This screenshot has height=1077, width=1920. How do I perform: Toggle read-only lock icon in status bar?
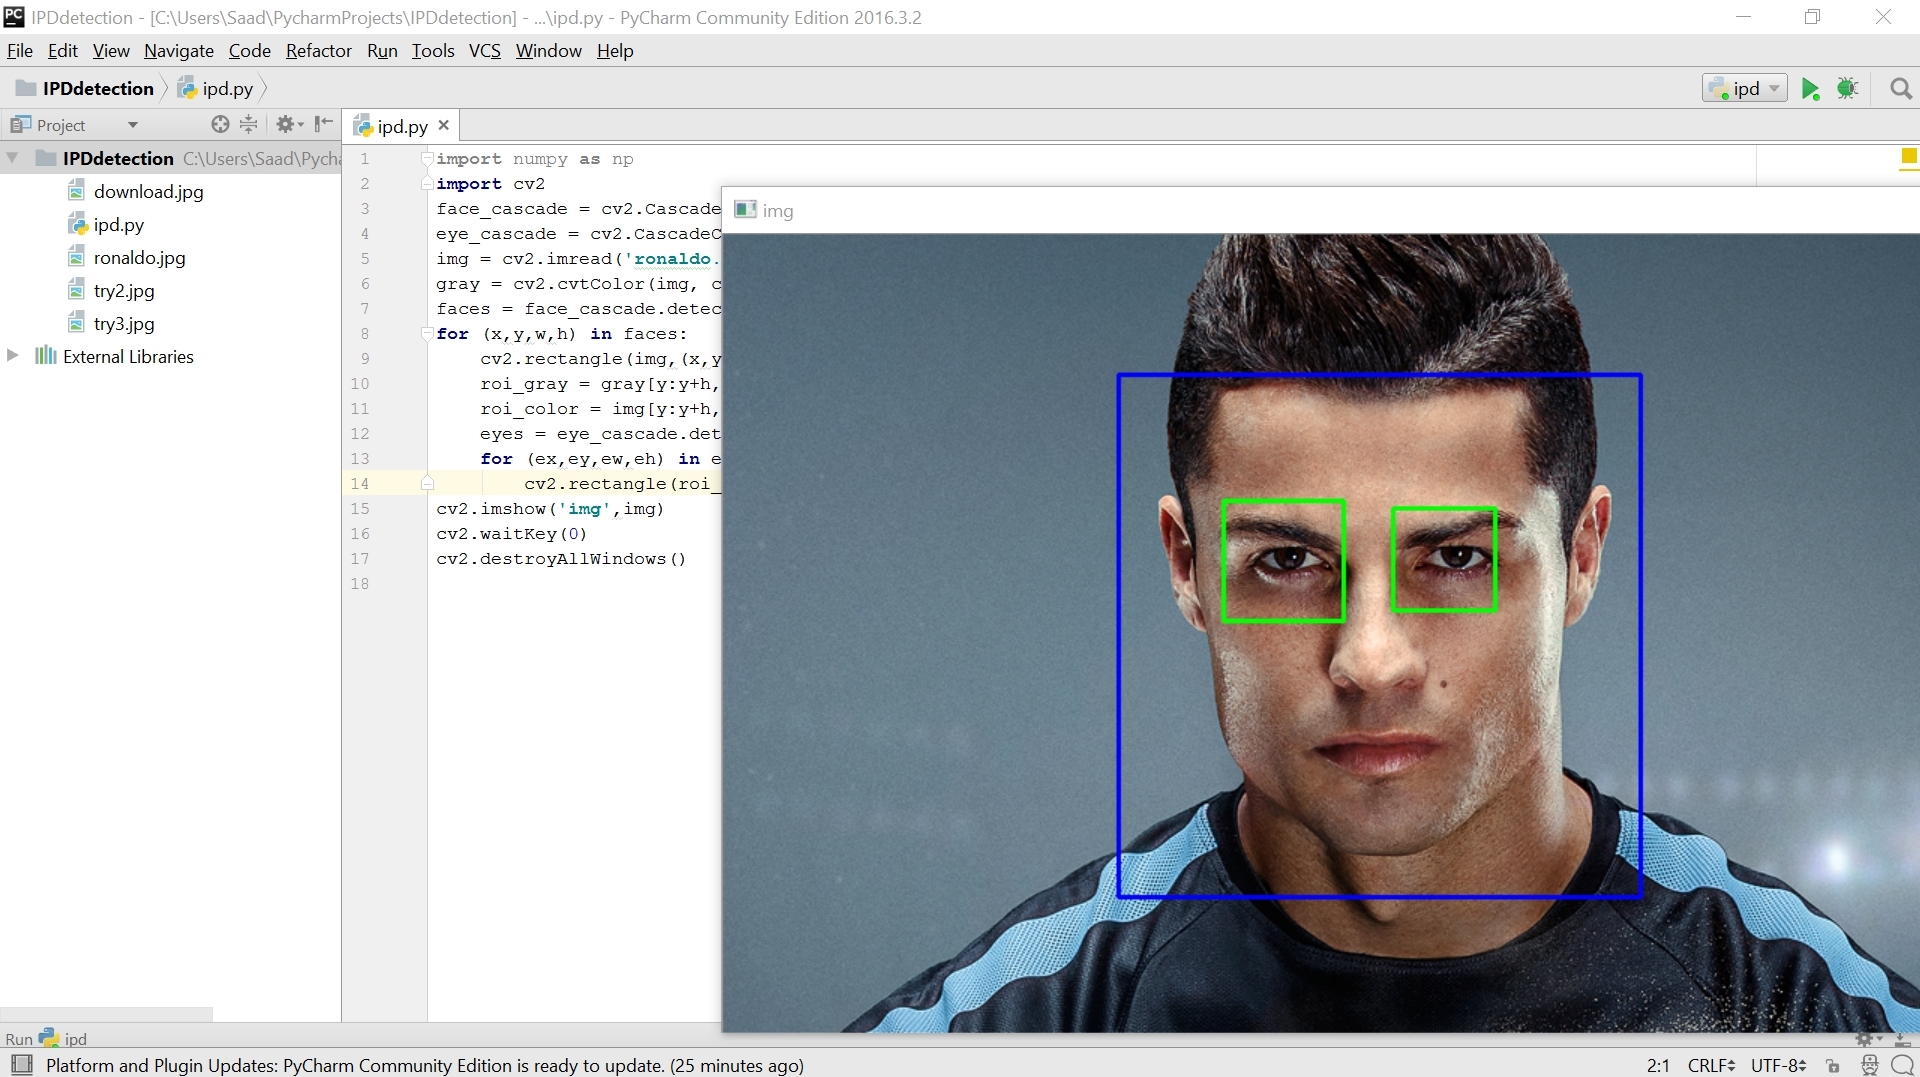[1832, 1066]
